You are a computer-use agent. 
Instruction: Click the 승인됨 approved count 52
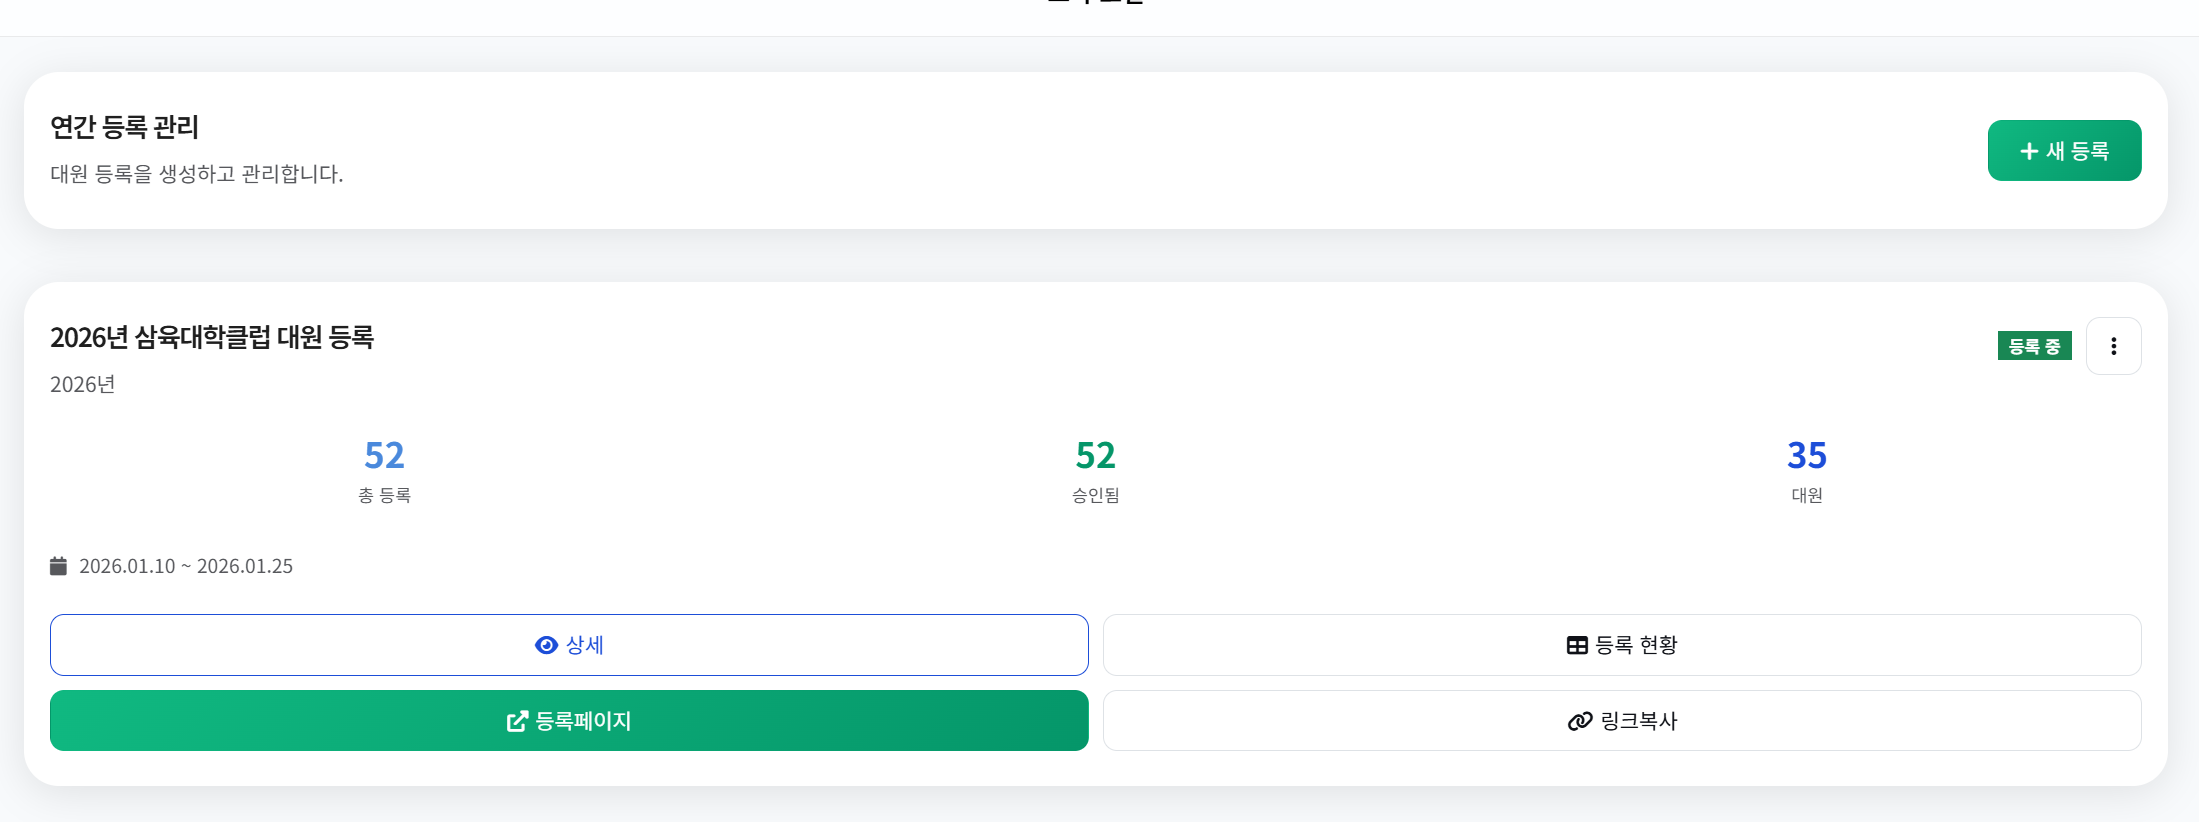click(x=1094, y=455)
